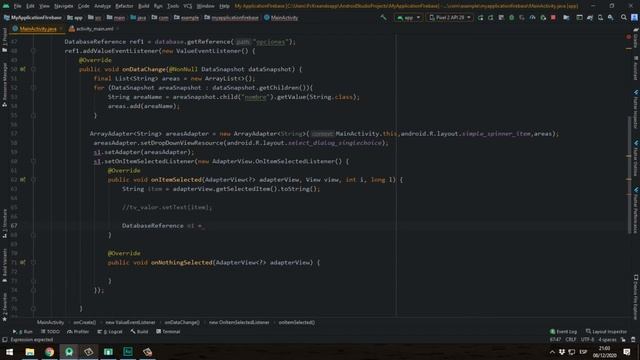Viewport: 640px width, 360px height.
Task: Click the 67:47 caret position in status bar
Action: [x=555, y=340]
